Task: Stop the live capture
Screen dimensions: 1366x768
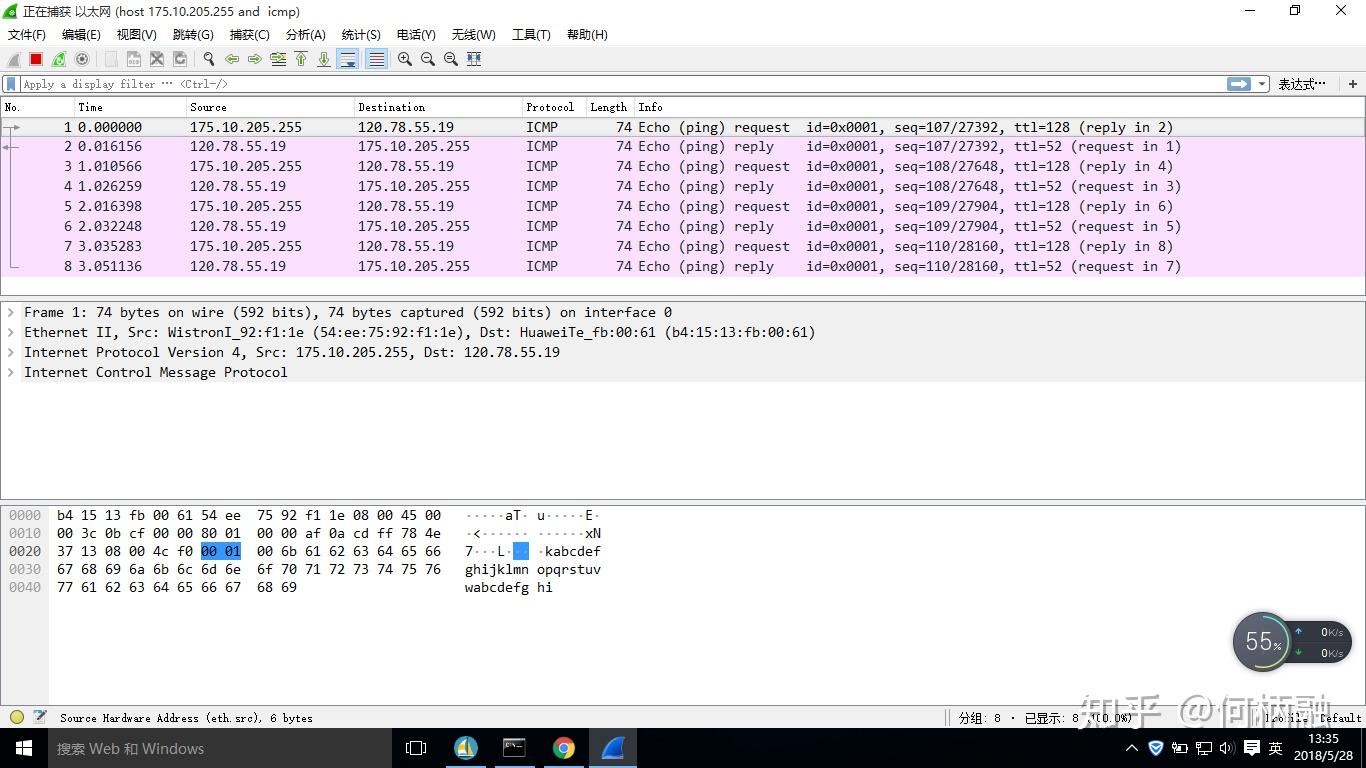Action: [34, 59]
